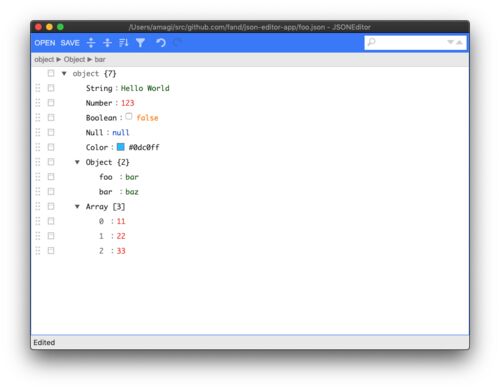Screen dimensions: 500x390
Task: Click the arrow after object in the path bar
Action: click(59, 60)
